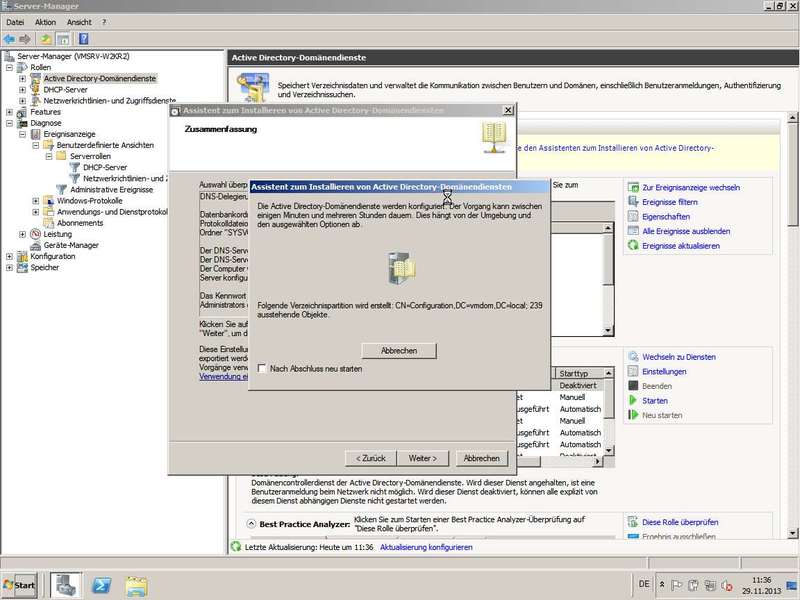Click the Geräte-Manager icon in the tree
Image resolution: width=800 pixels, height=600 pixels.
tap(36, 245)
